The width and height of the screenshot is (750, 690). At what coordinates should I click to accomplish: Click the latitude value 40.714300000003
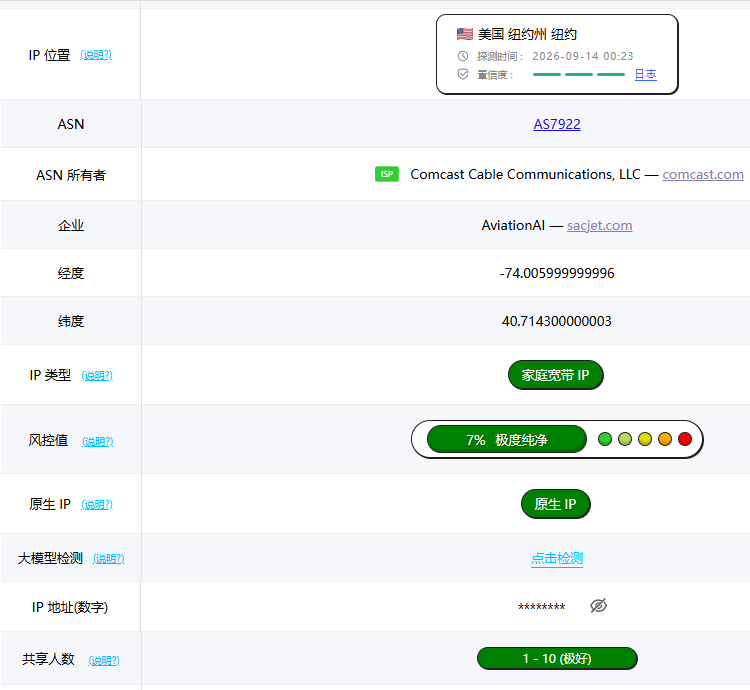[x=557, y=321]
